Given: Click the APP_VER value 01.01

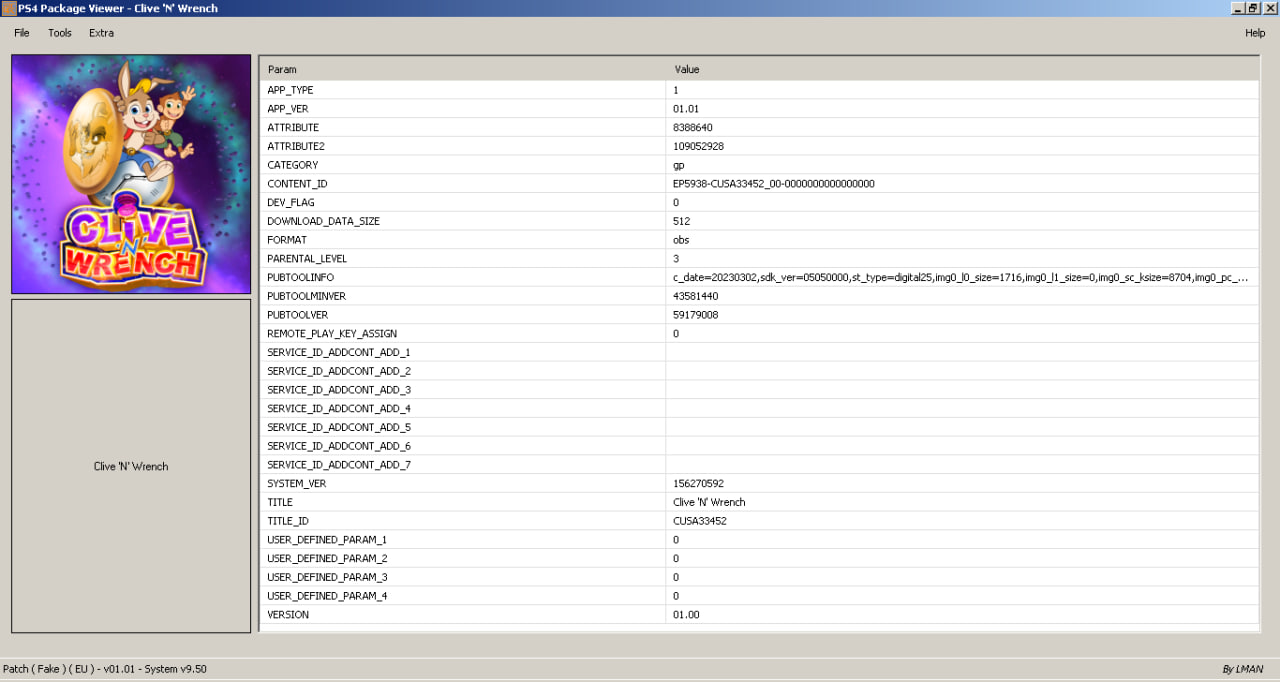Looking at the screenshot, I should coord(686,109).
